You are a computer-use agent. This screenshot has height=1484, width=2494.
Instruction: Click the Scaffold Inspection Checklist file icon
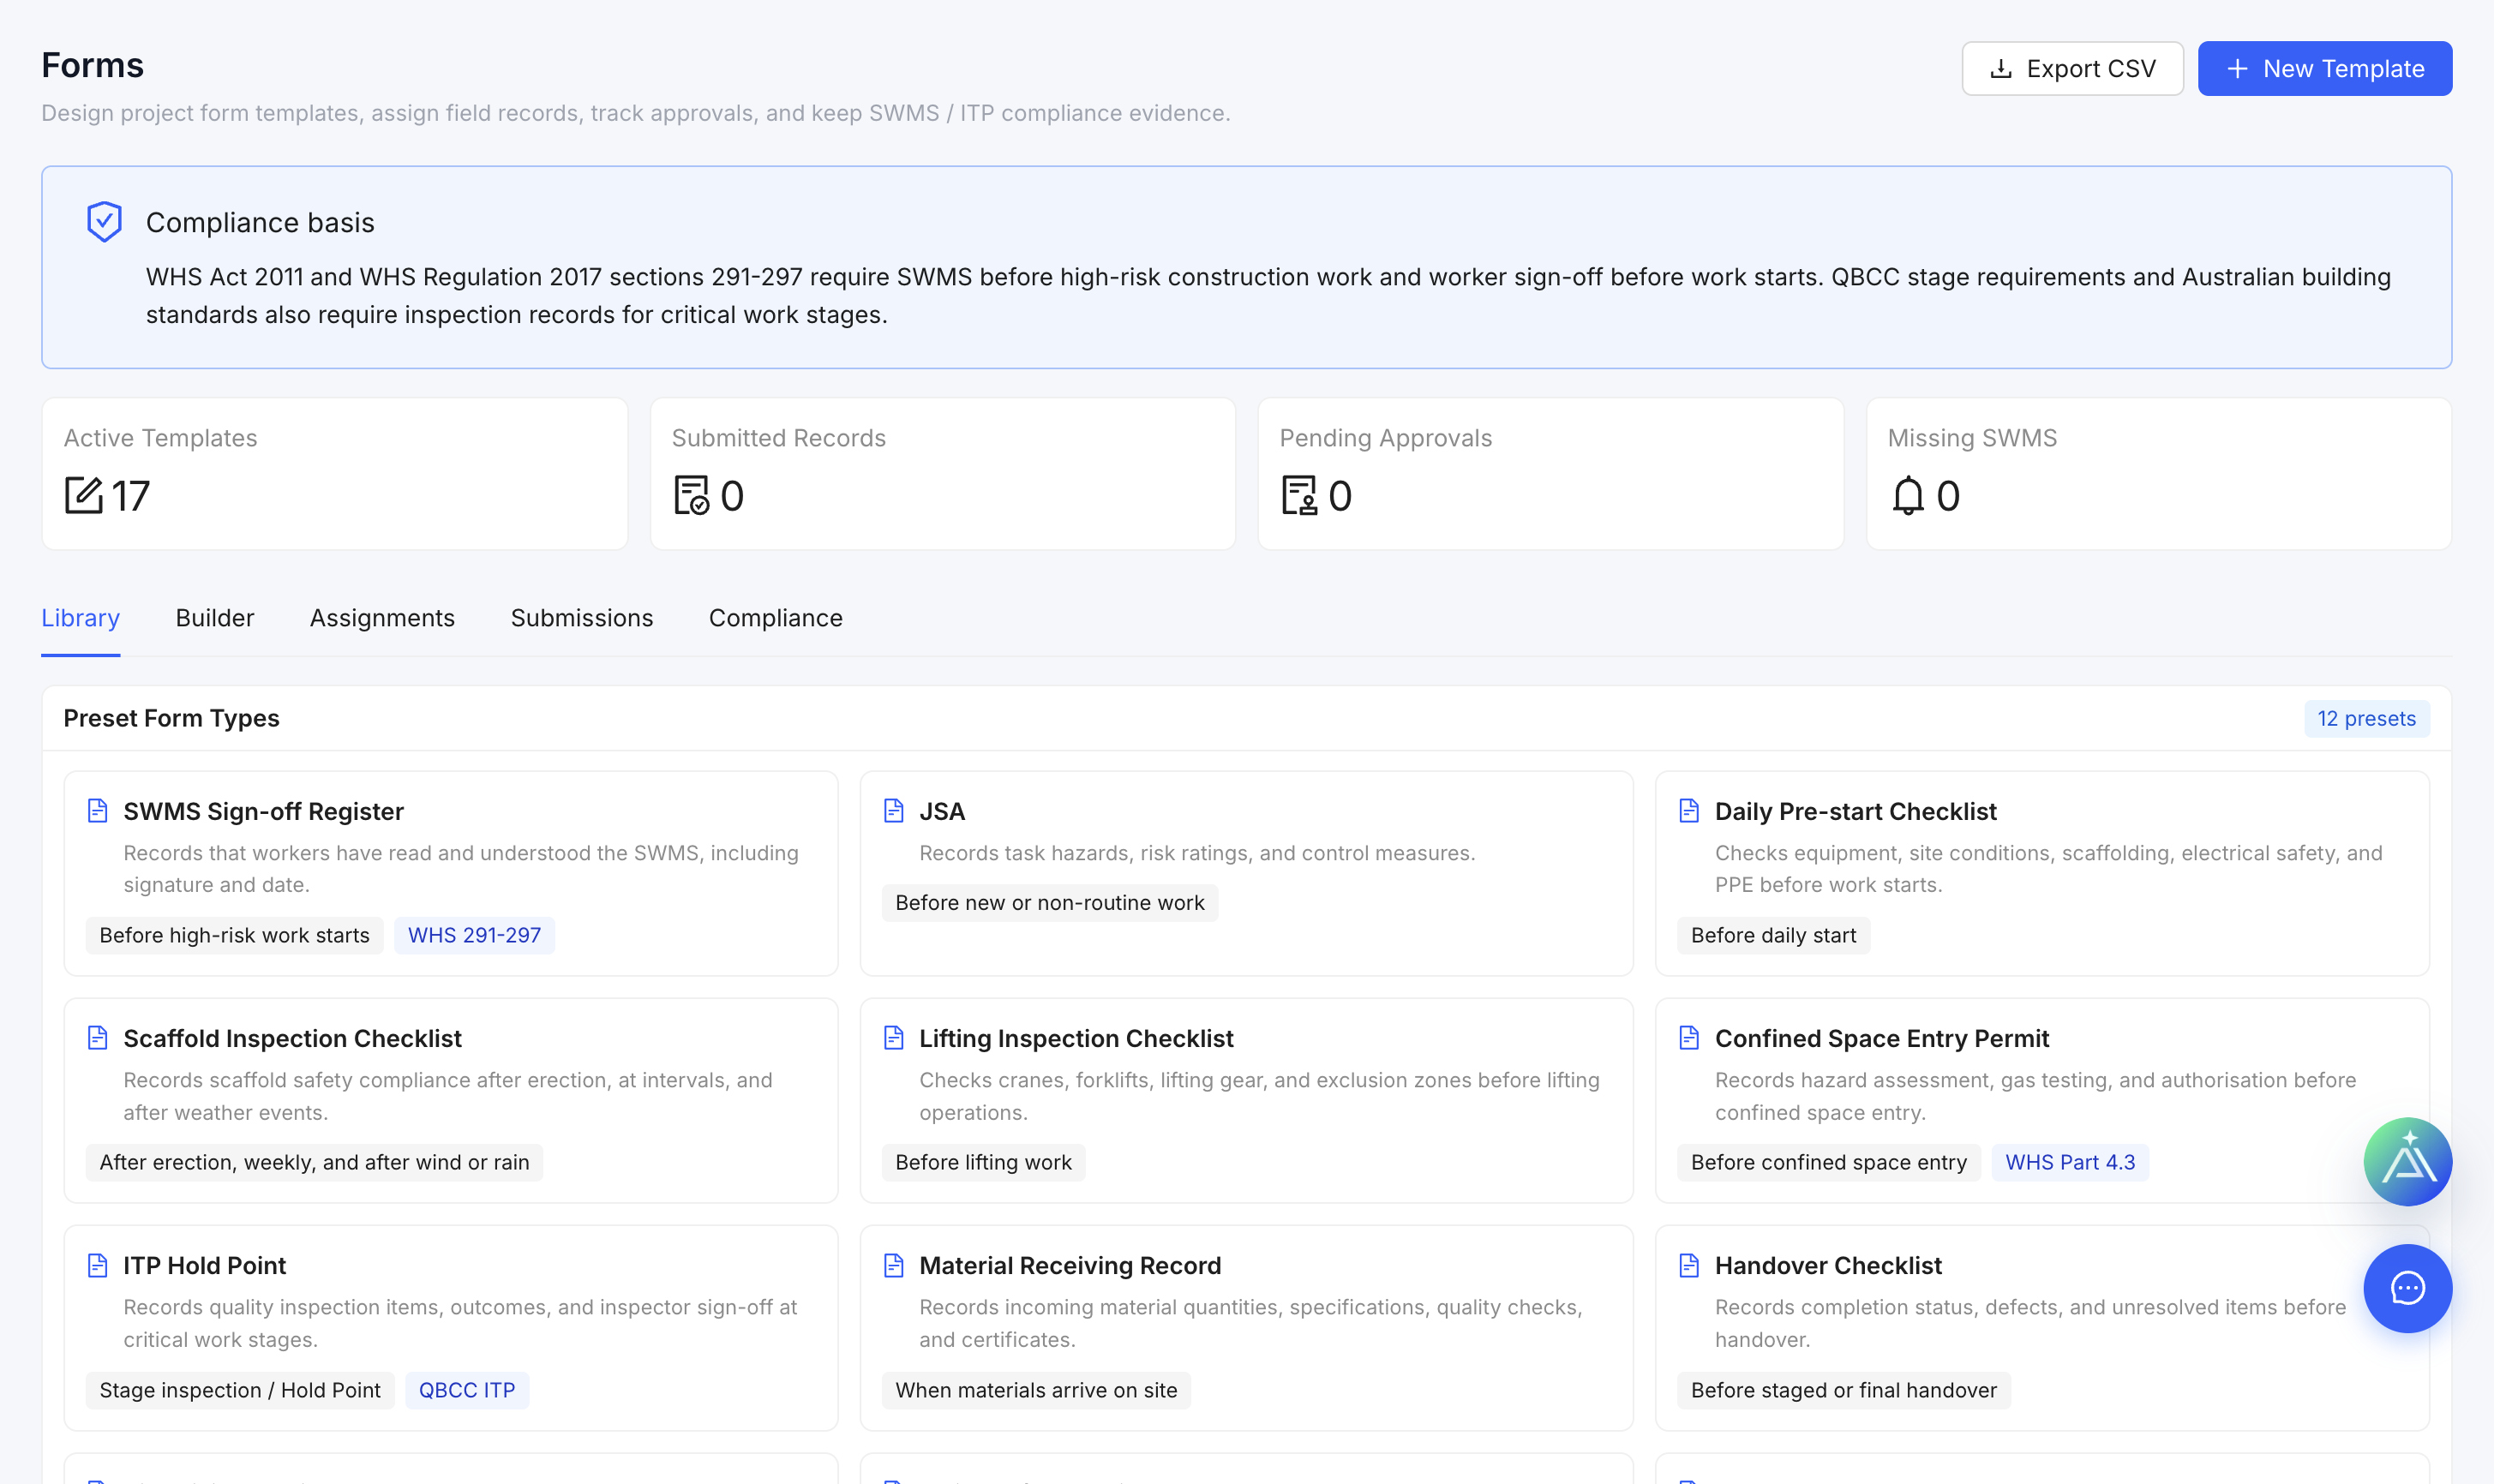point(97,1037)
